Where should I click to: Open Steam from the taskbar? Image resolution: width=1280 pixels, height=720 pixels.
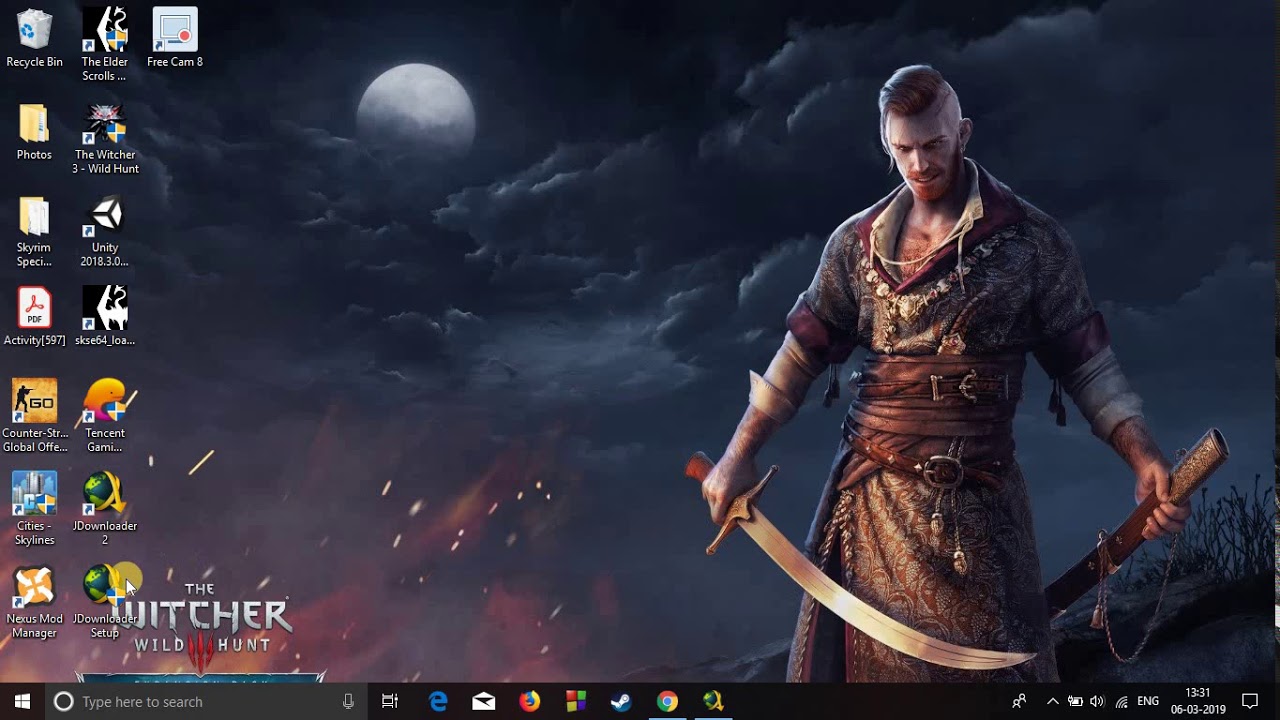(621, 701)
